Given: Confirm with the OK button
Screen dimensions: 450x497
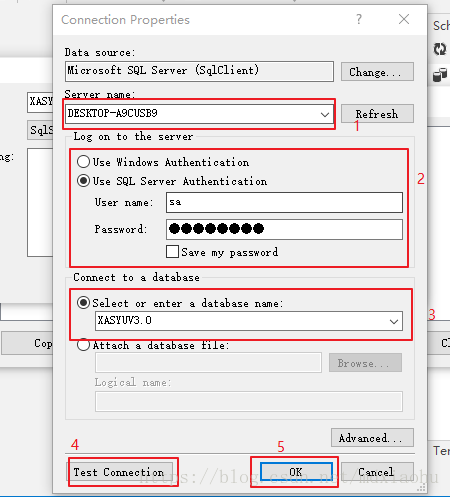Looking at the screenshot, I should click(x=296, y=472).
